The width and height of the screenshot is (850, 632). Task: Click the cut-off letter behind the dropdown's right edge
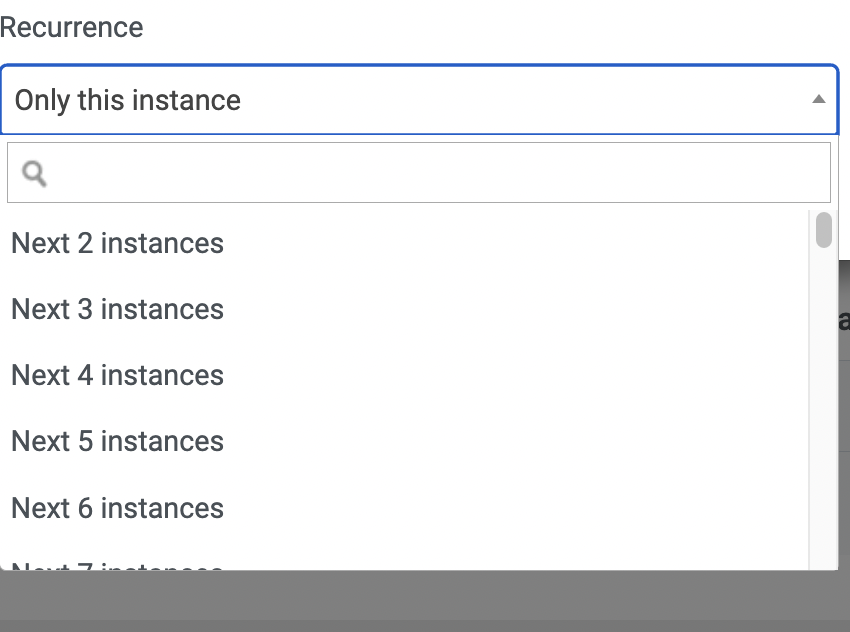click(x=845, y=321)
